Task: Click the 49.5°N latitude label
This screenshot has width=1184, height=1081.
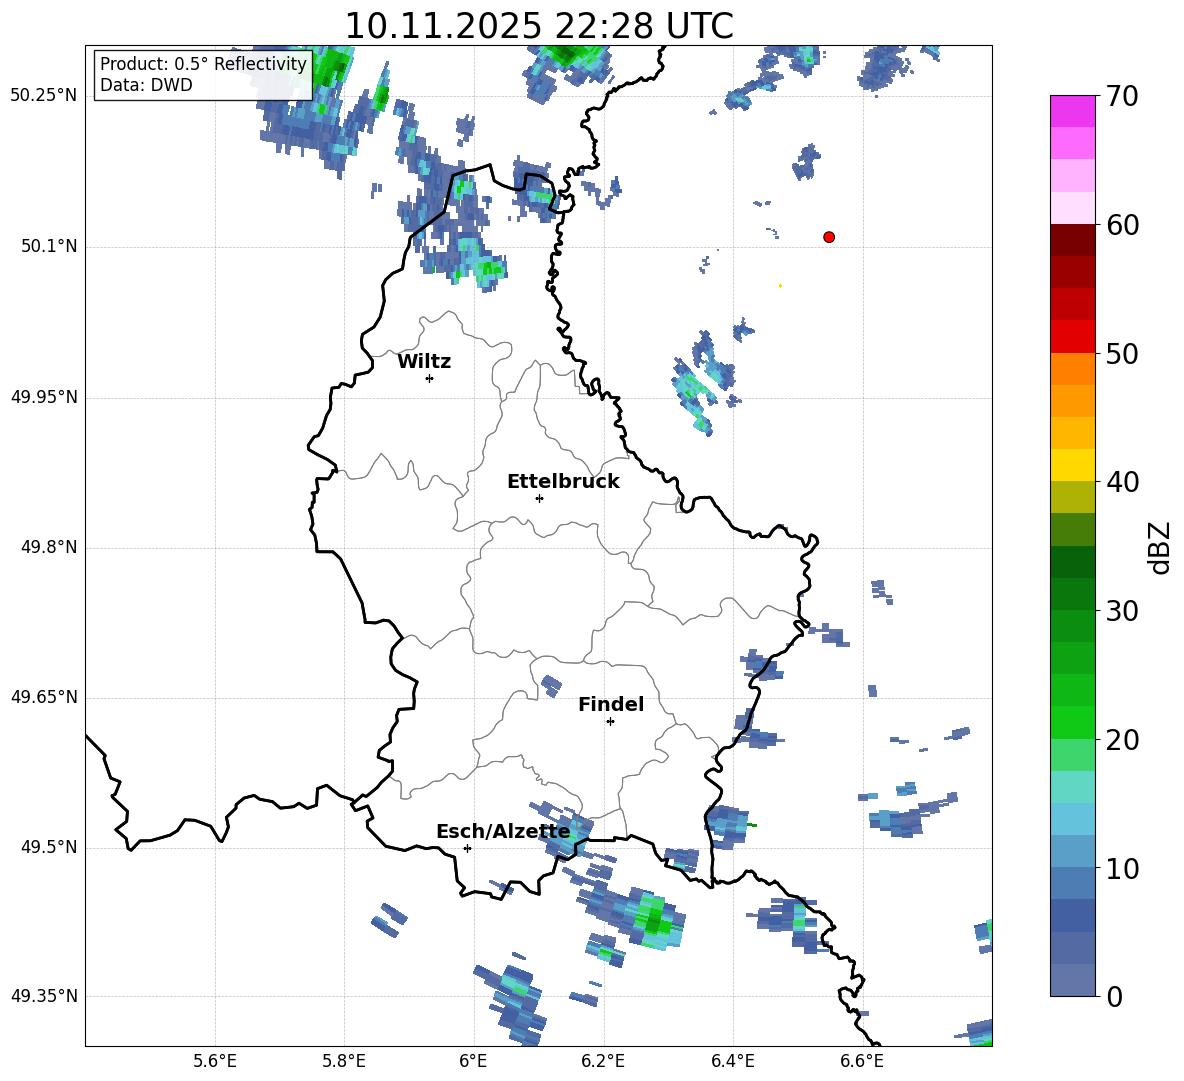Action: (x=50, y=847)
